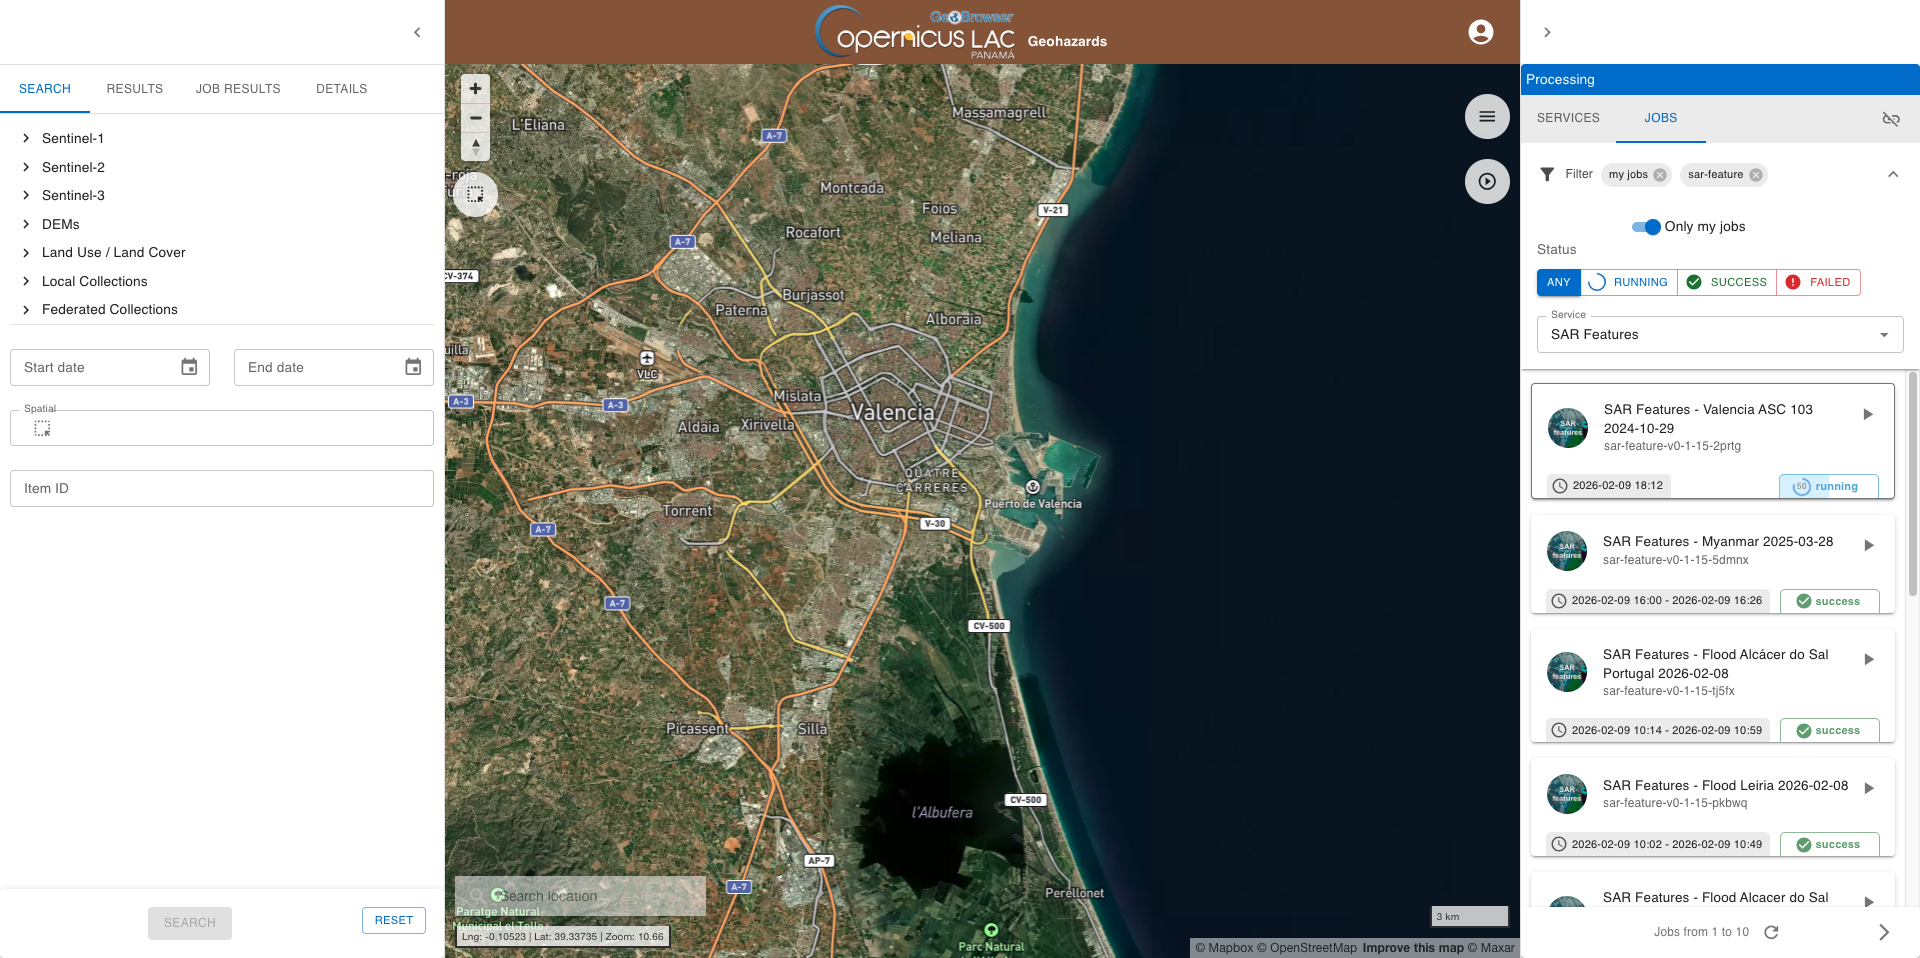Zoom in on the map
Screen dimensions: 1920x958
pyautogui.click(x=476, y=89)
